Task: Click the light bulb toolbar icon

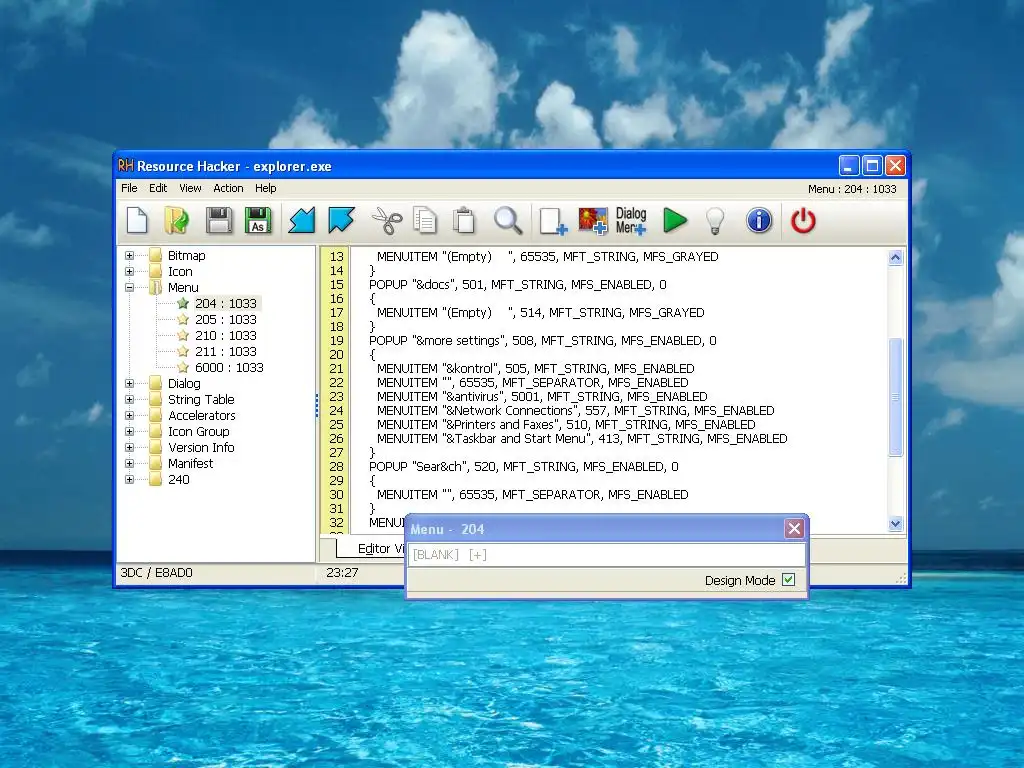Action: pos(715,221)
